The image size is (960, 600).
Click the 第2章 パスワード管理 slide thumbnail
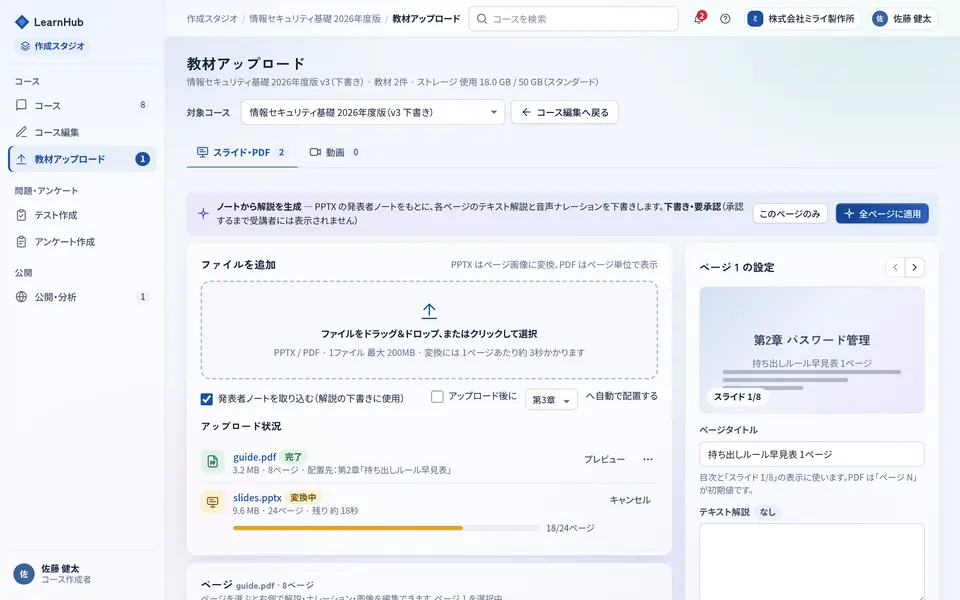812,350
